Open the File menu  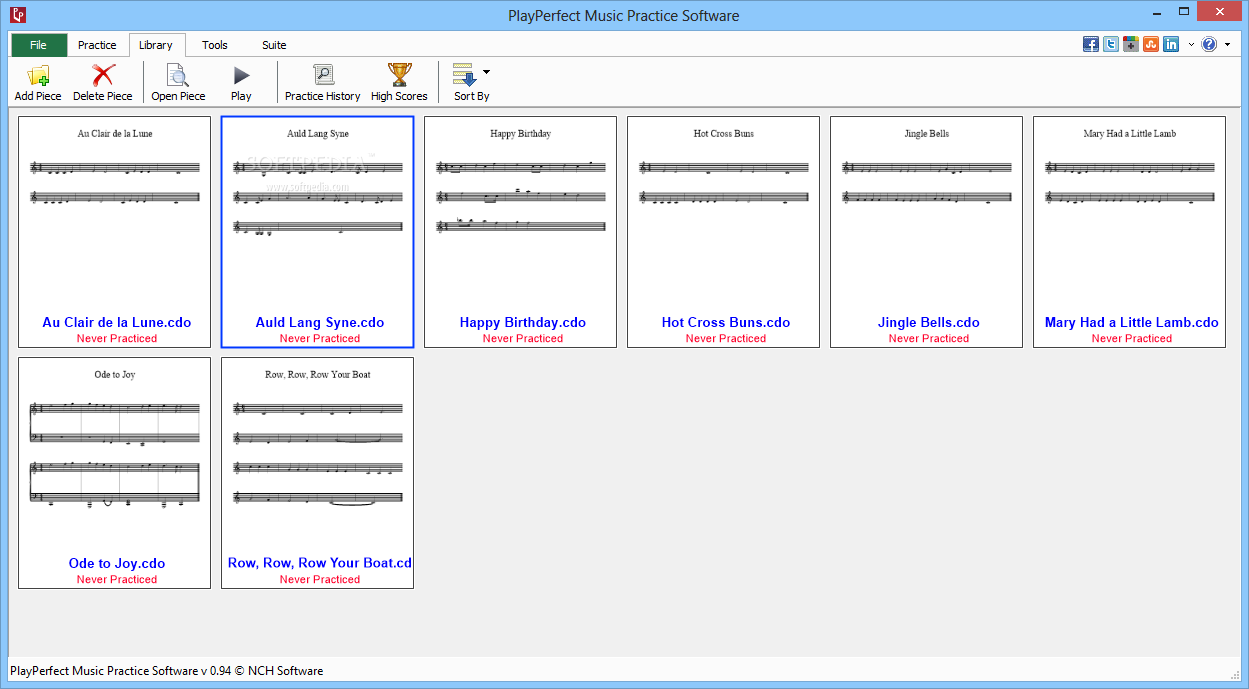[x=39, y=45]
